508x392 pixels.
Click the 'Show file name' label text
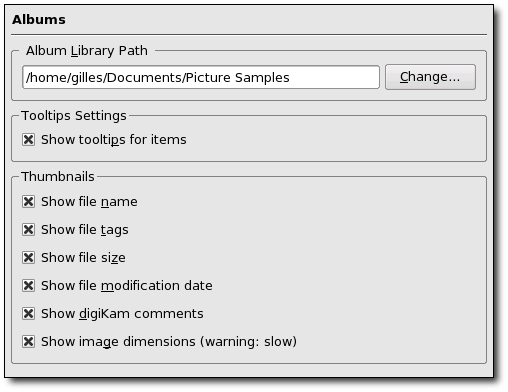coord(89,202)
